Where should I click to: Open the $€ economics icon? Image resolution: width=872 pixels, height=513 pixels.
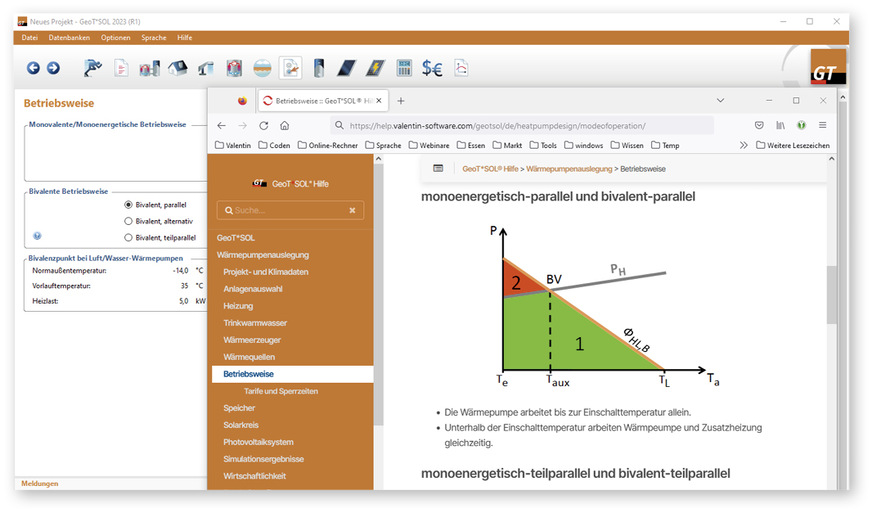click(432, 68)
